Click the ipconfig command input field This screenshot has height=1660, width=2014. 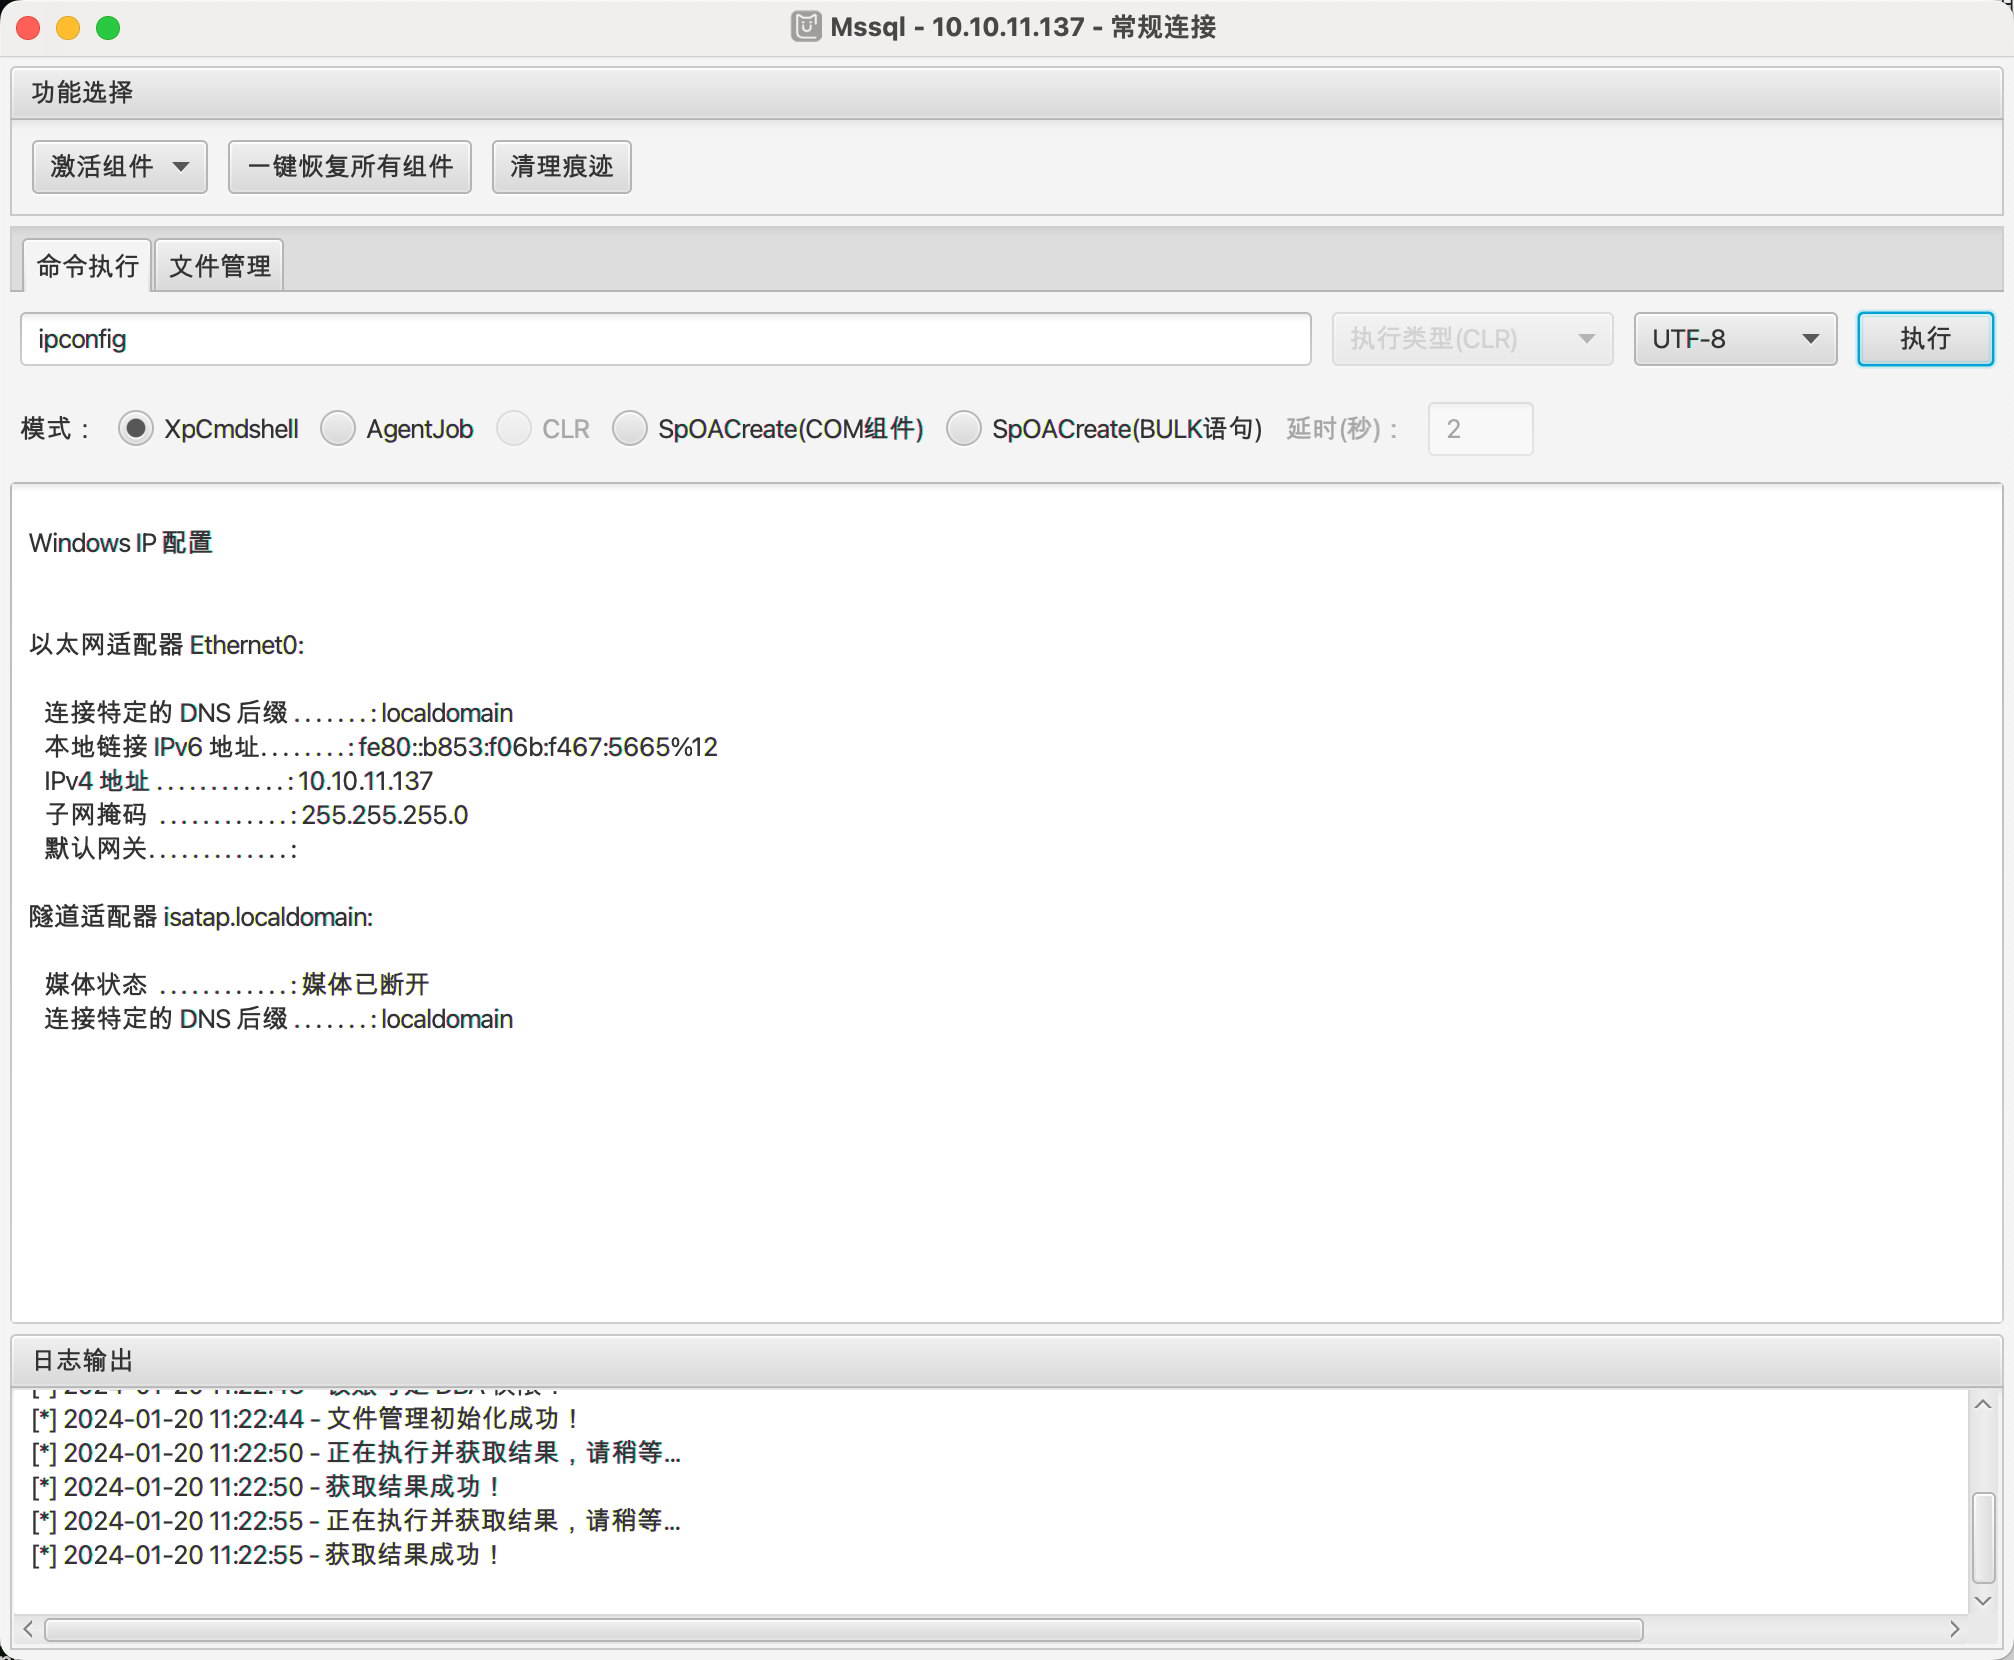(665, 339)
